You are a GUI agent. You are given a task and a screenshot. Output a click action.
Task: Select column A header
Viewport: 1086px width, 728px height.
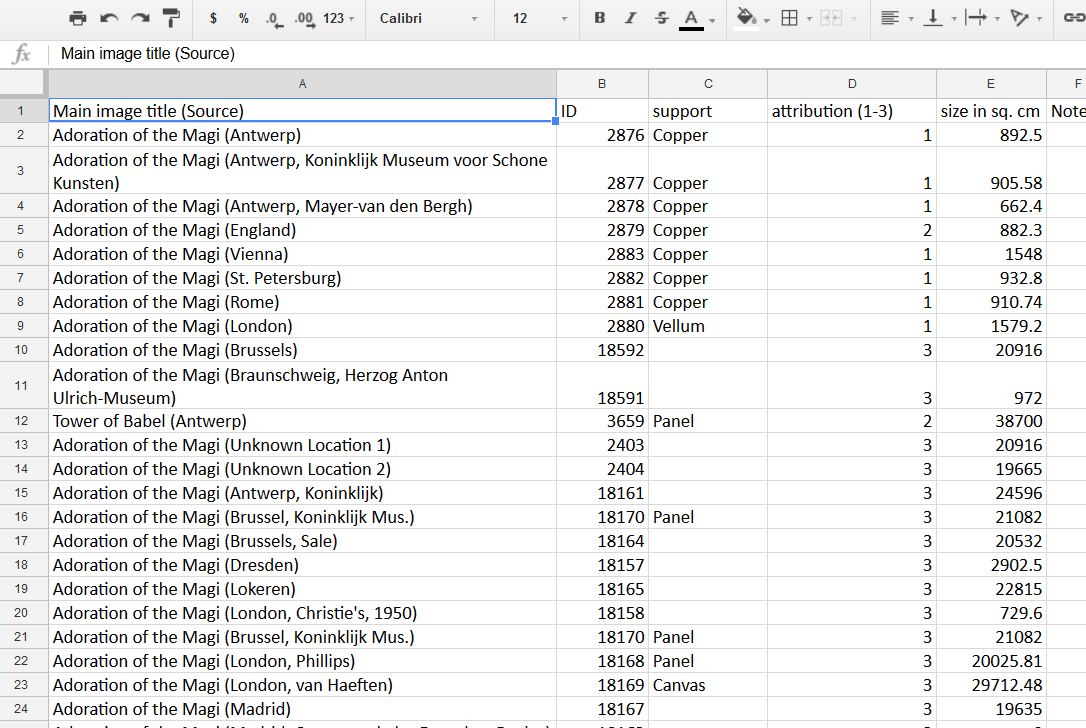[302, 84]
